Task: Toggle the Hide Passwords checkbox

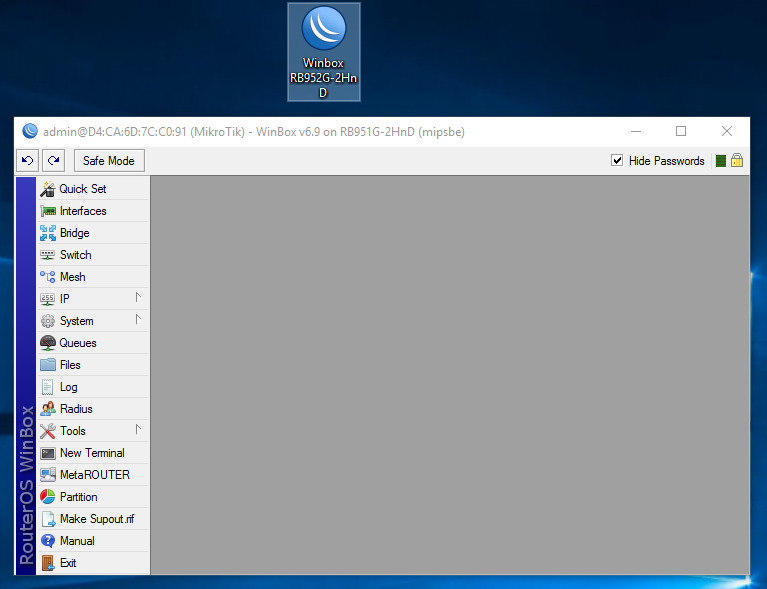Action: point(617,160)
